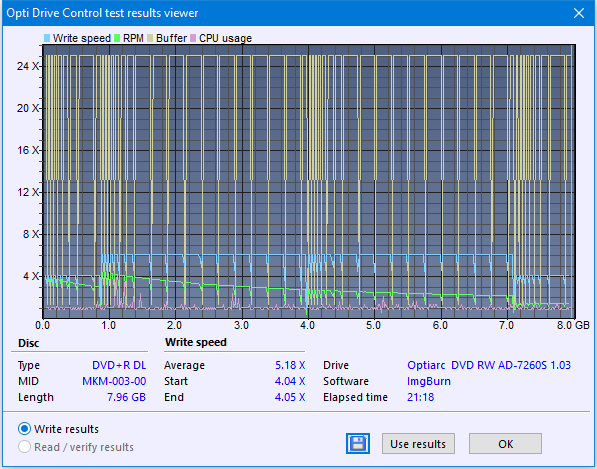Click the disc type value DVD+R DL
Viewport: 597px width, 469px height.
(119, 365)
